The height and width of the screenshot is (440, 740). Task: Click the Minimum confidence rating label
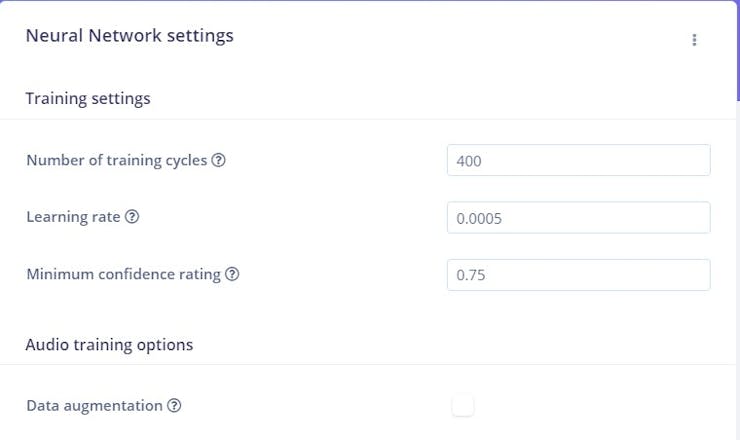[123, 274]
